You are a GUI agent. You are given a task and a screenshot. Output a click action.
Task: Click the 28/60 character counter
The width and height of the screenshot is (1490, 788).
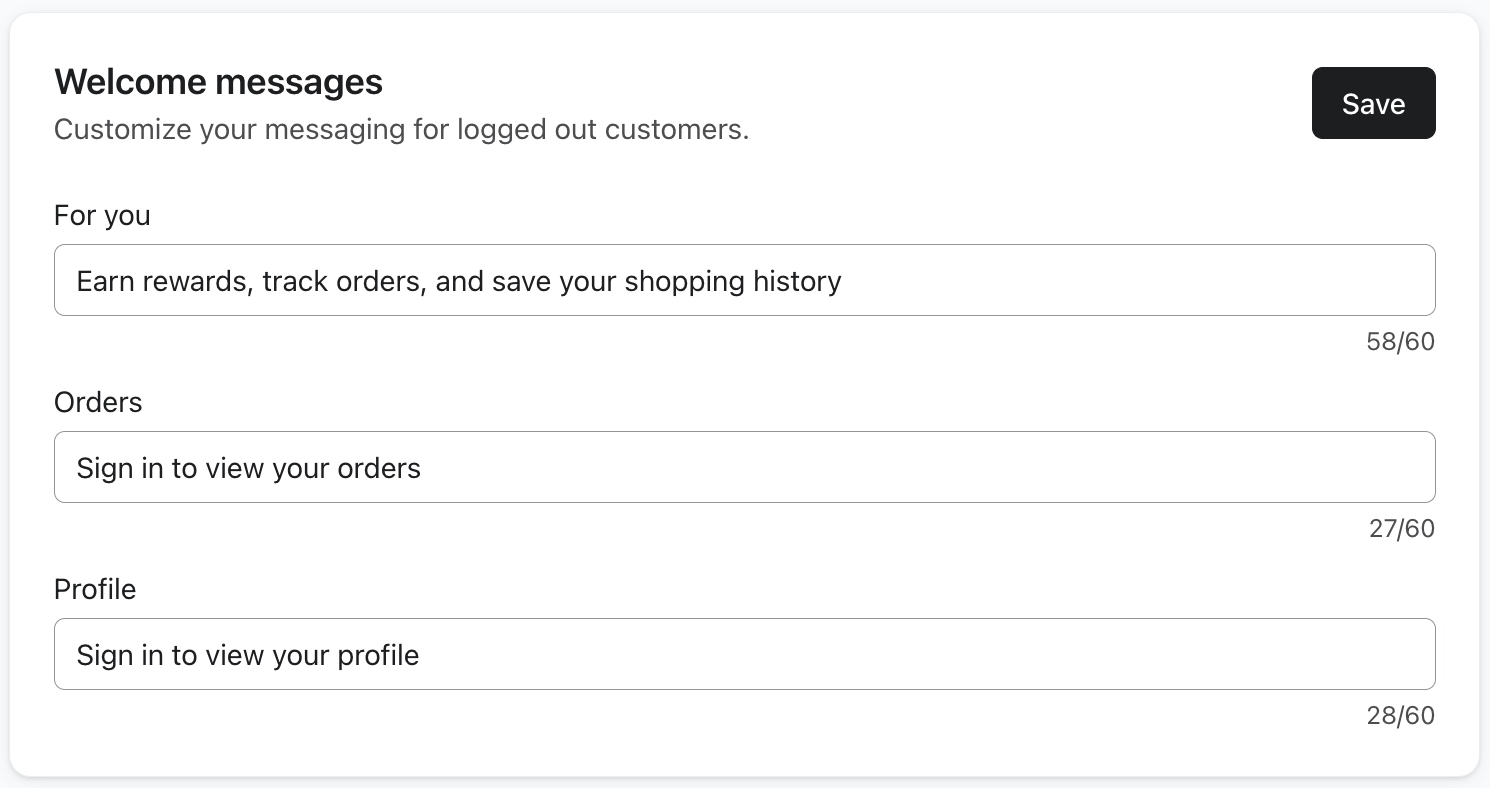pyautogui.click(x=1401, y=715)
